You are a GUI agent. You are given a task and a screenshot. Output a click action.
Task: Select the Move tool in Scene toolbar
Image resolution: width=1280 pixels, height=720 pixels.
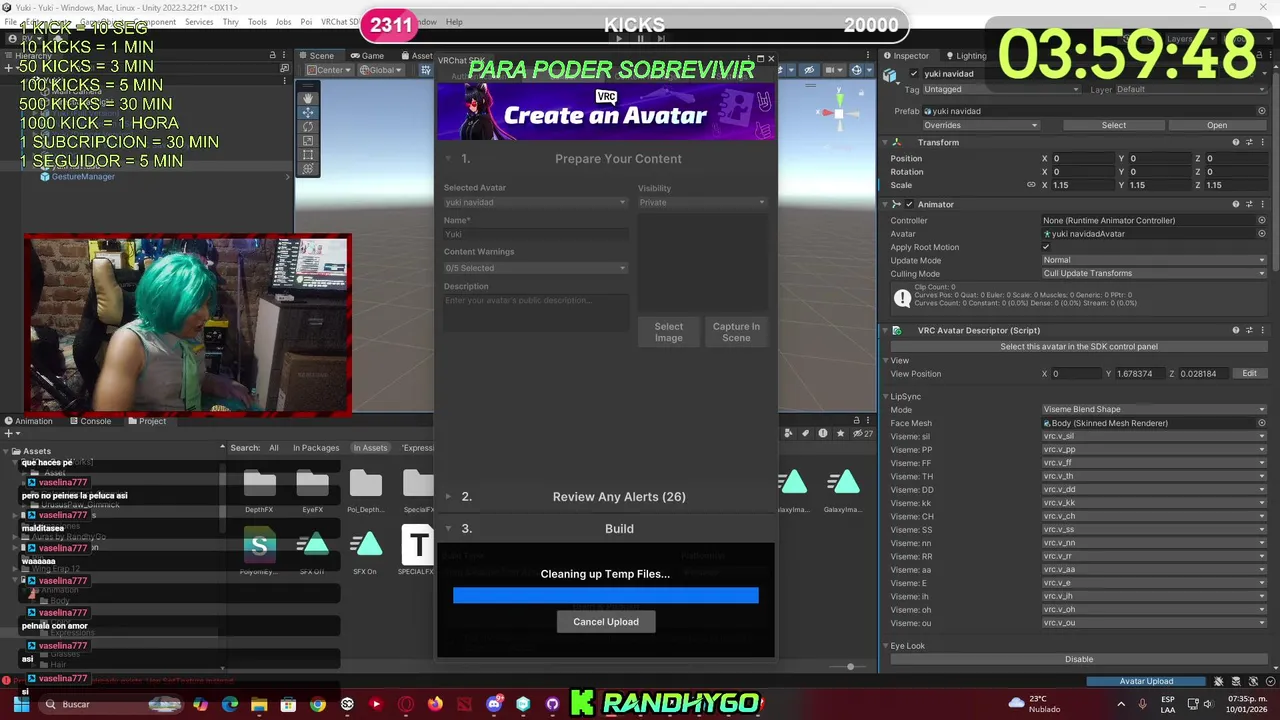(x=308, y=112)
